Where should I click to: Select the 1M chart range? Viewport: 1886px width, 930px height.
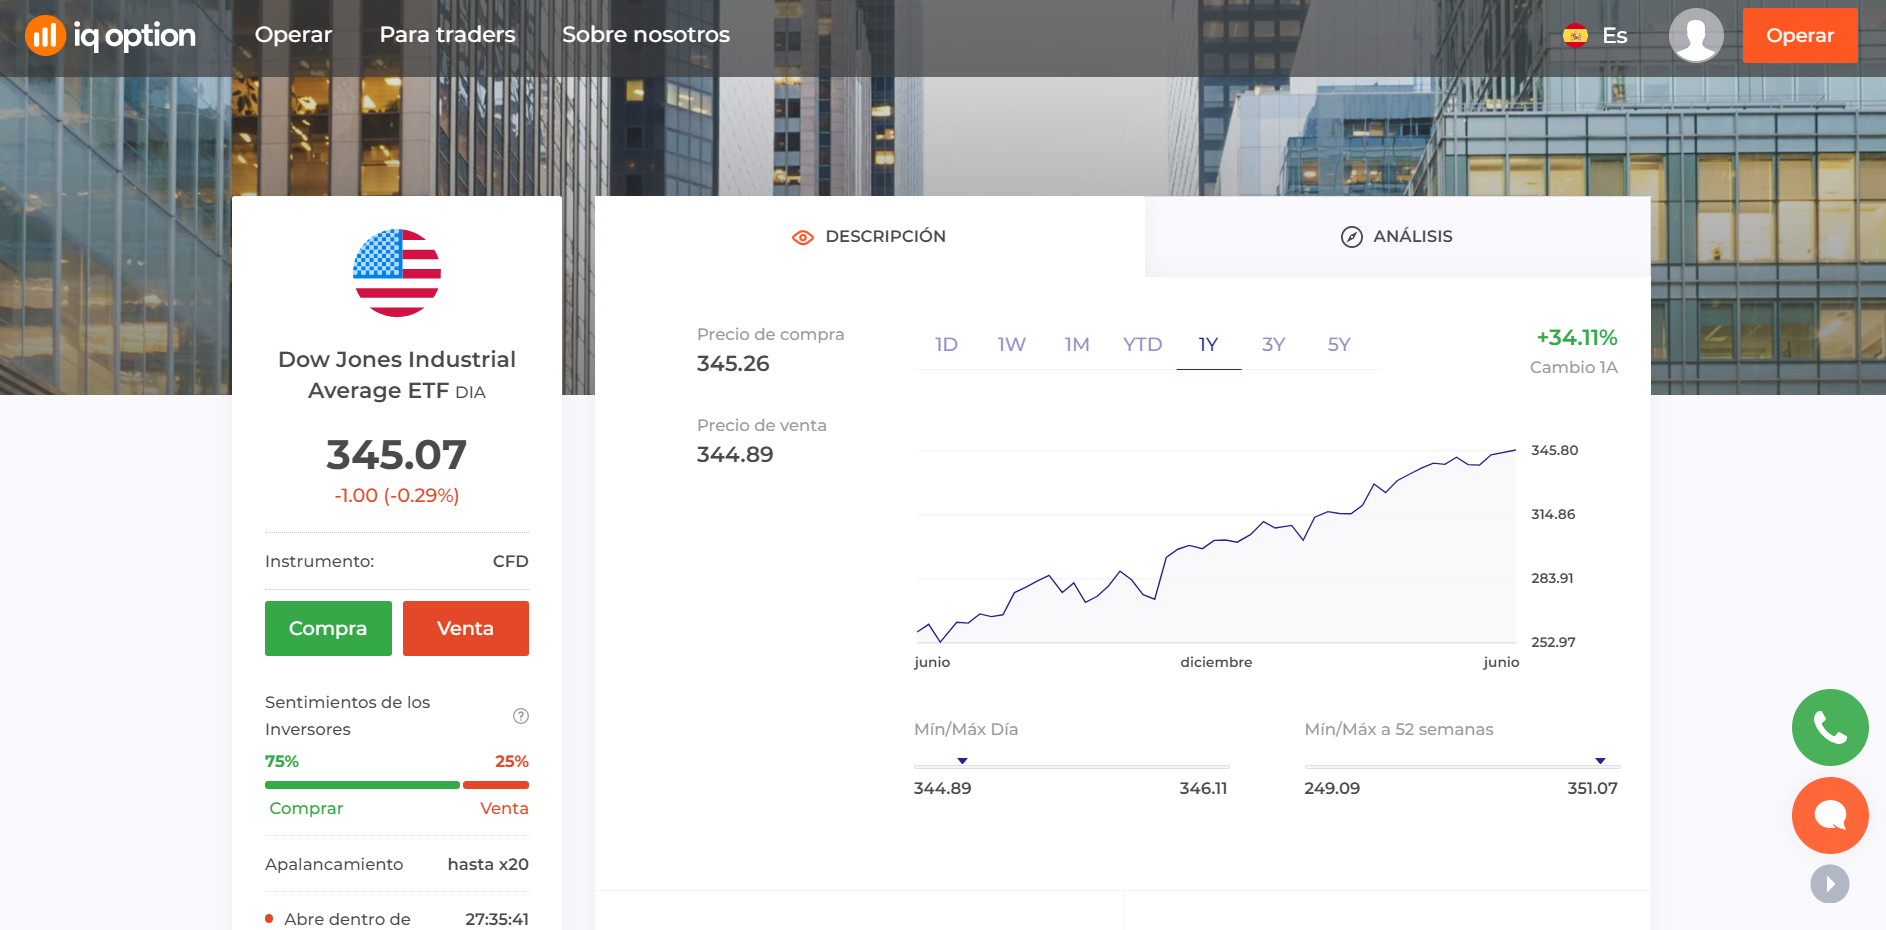tap(1077, 345)
